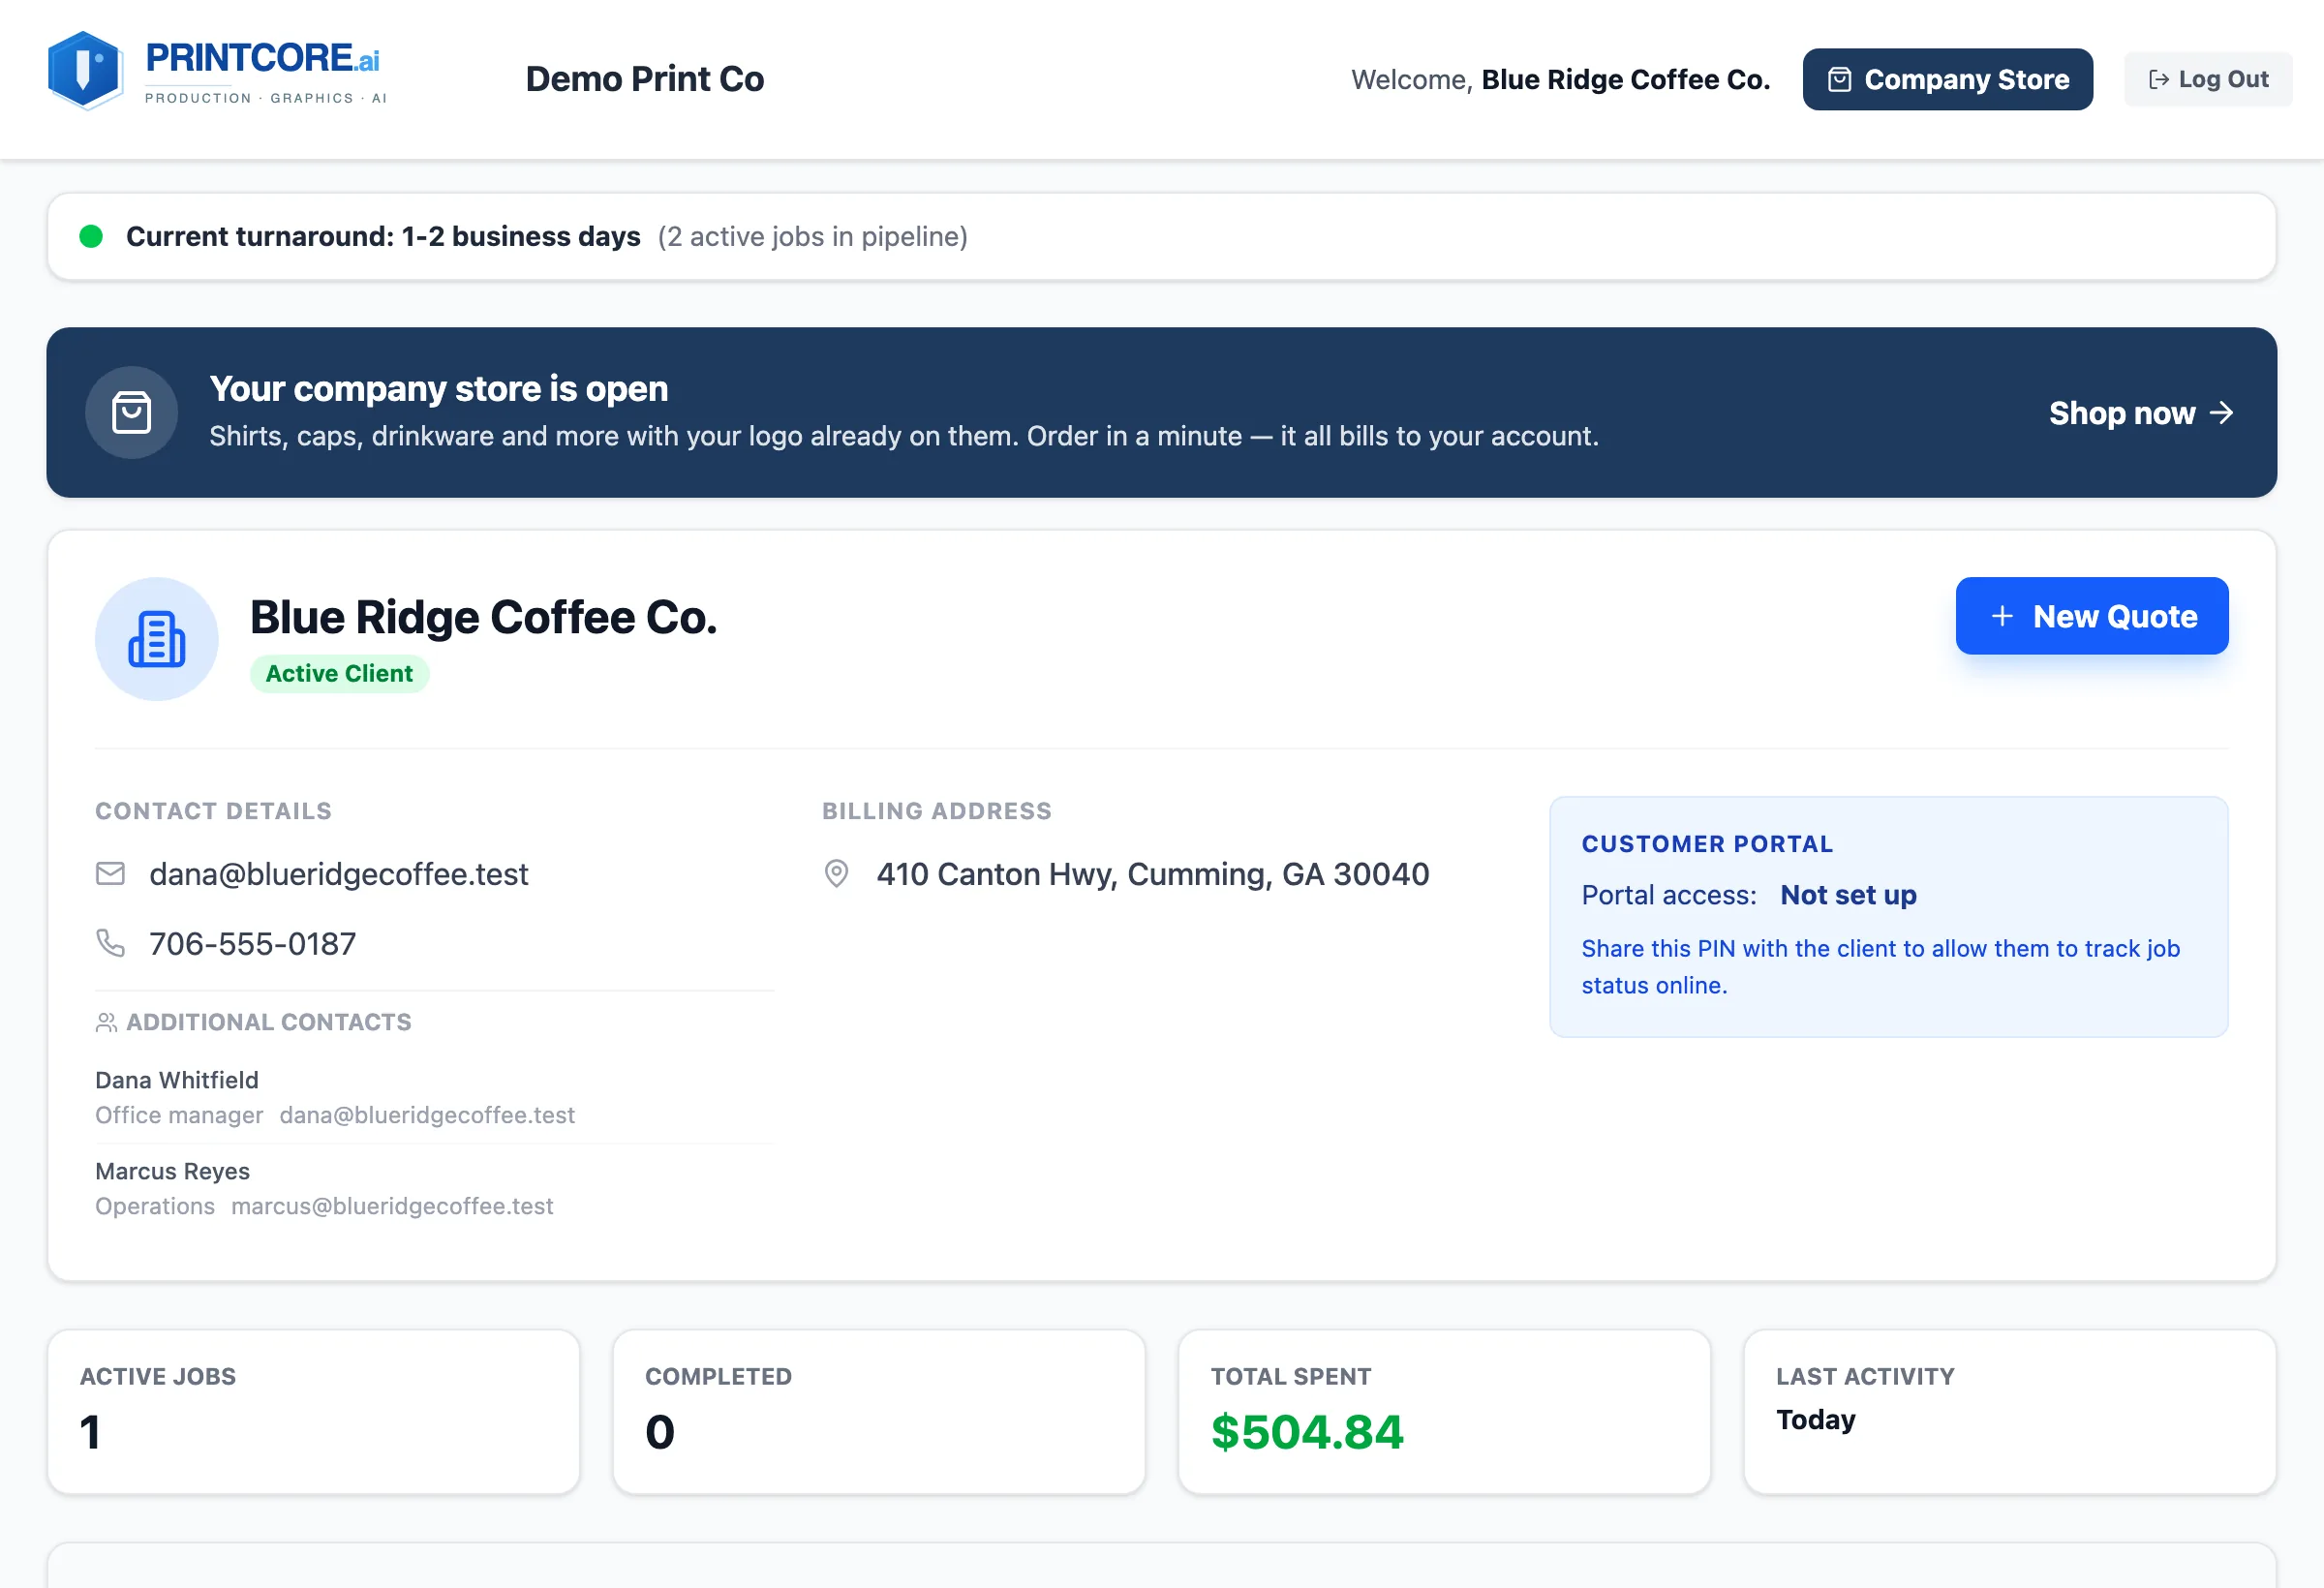This screenshot has width=2324, height=1588.
Task: Click Portal access Not set up status
Action: point(1848,895)
